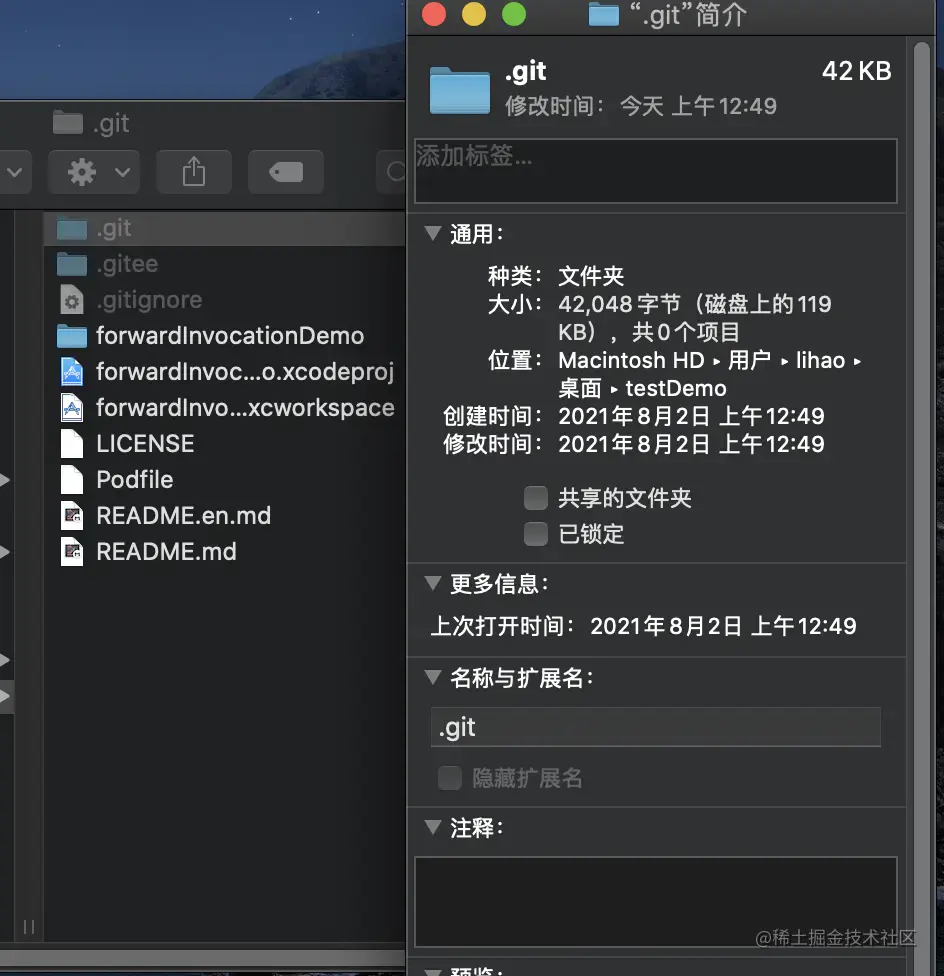
Task: Click the Share icon in Finder toolbar
Action: pos(194,172)
